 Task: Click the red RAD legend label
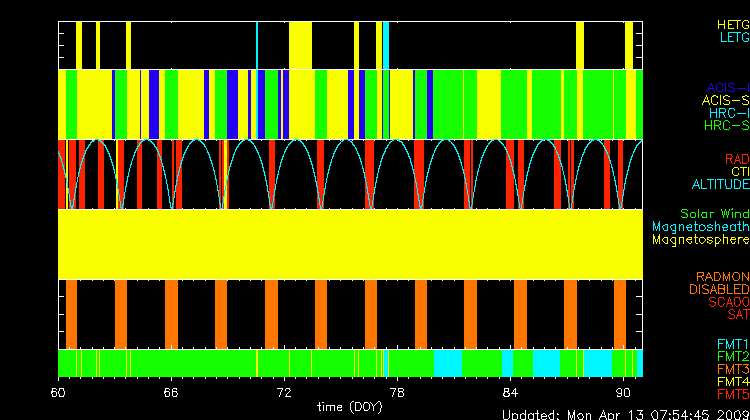(x=736, y=159)
